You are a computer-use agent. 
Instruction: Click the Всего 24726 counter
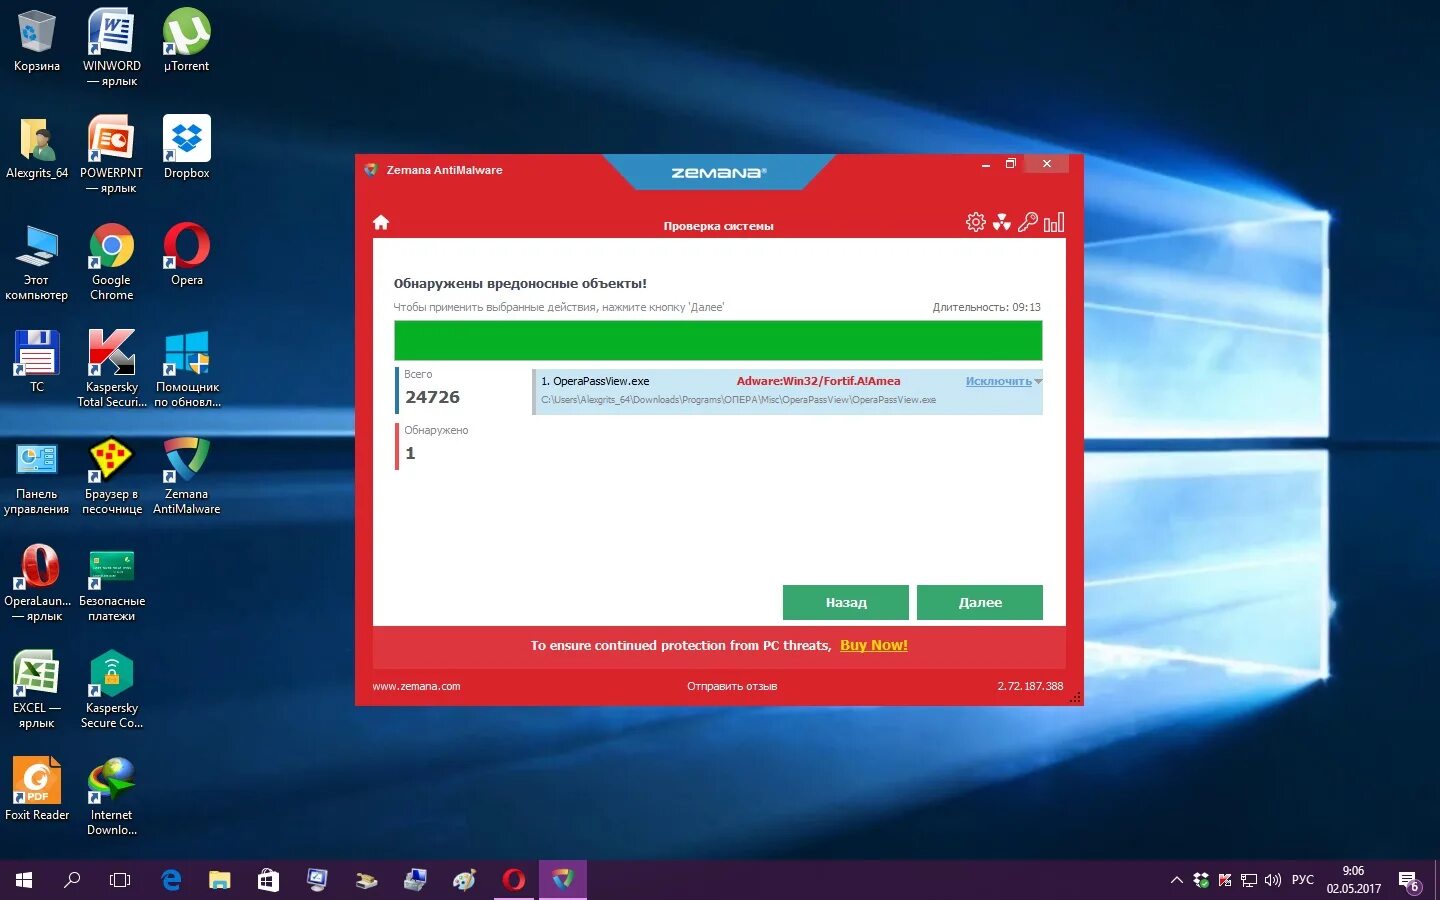[x=431, y=388]
